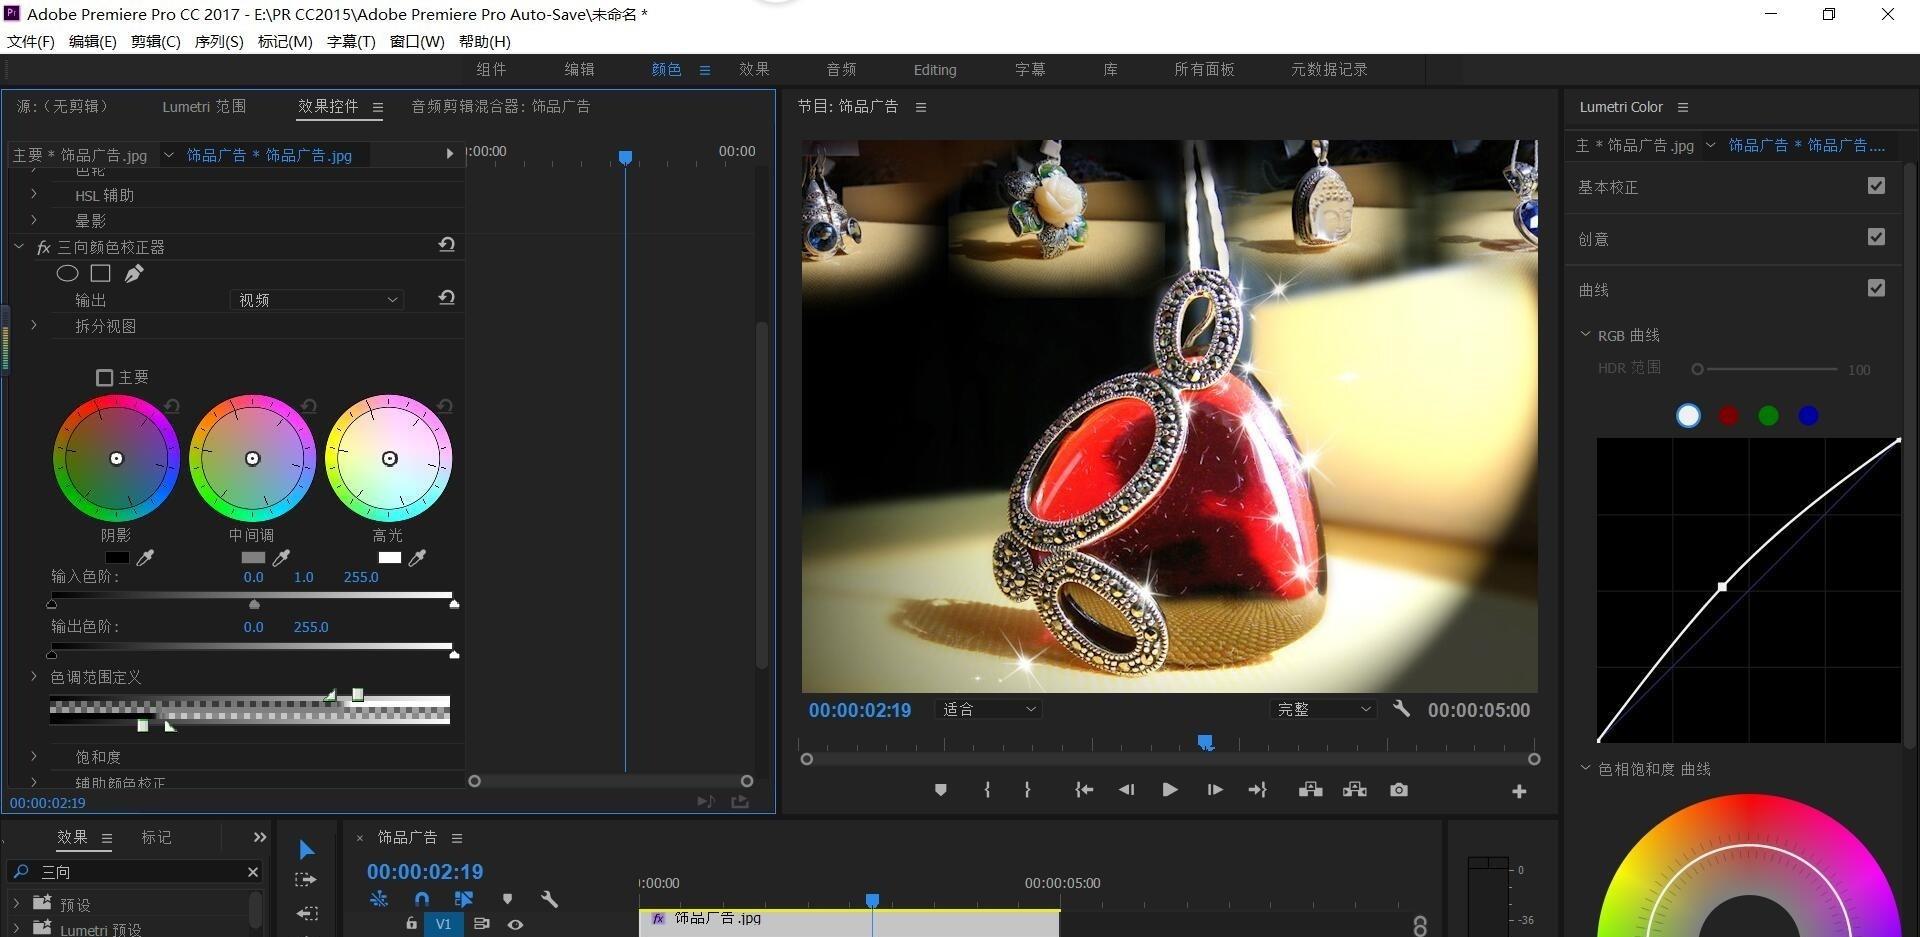
Task: Toggle V1 track output eye
Action: click(515, 925)
